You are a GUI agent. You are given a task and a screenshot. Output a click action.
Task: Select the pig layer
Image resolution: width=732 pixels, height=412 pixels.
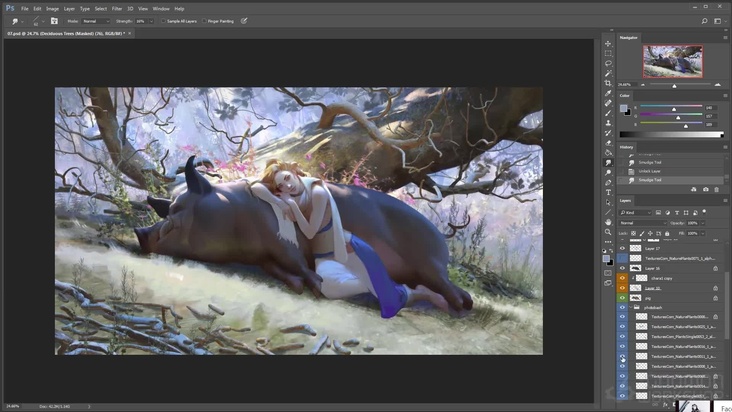(650, 297)
